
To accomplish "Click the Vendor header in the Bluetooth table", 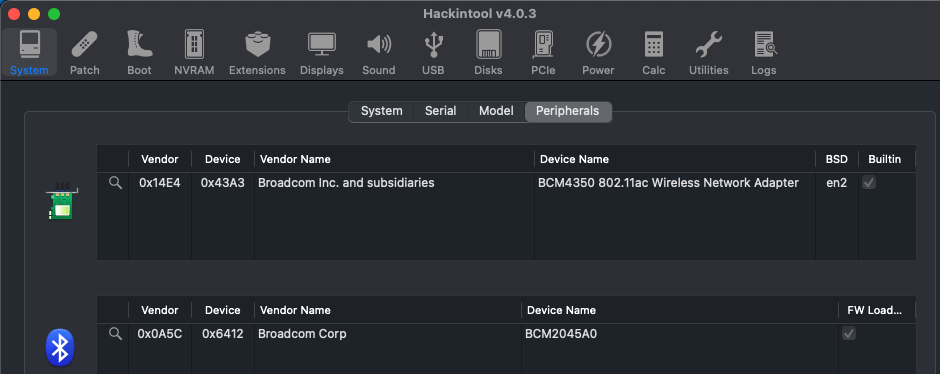I will click(x=159, y=310).
